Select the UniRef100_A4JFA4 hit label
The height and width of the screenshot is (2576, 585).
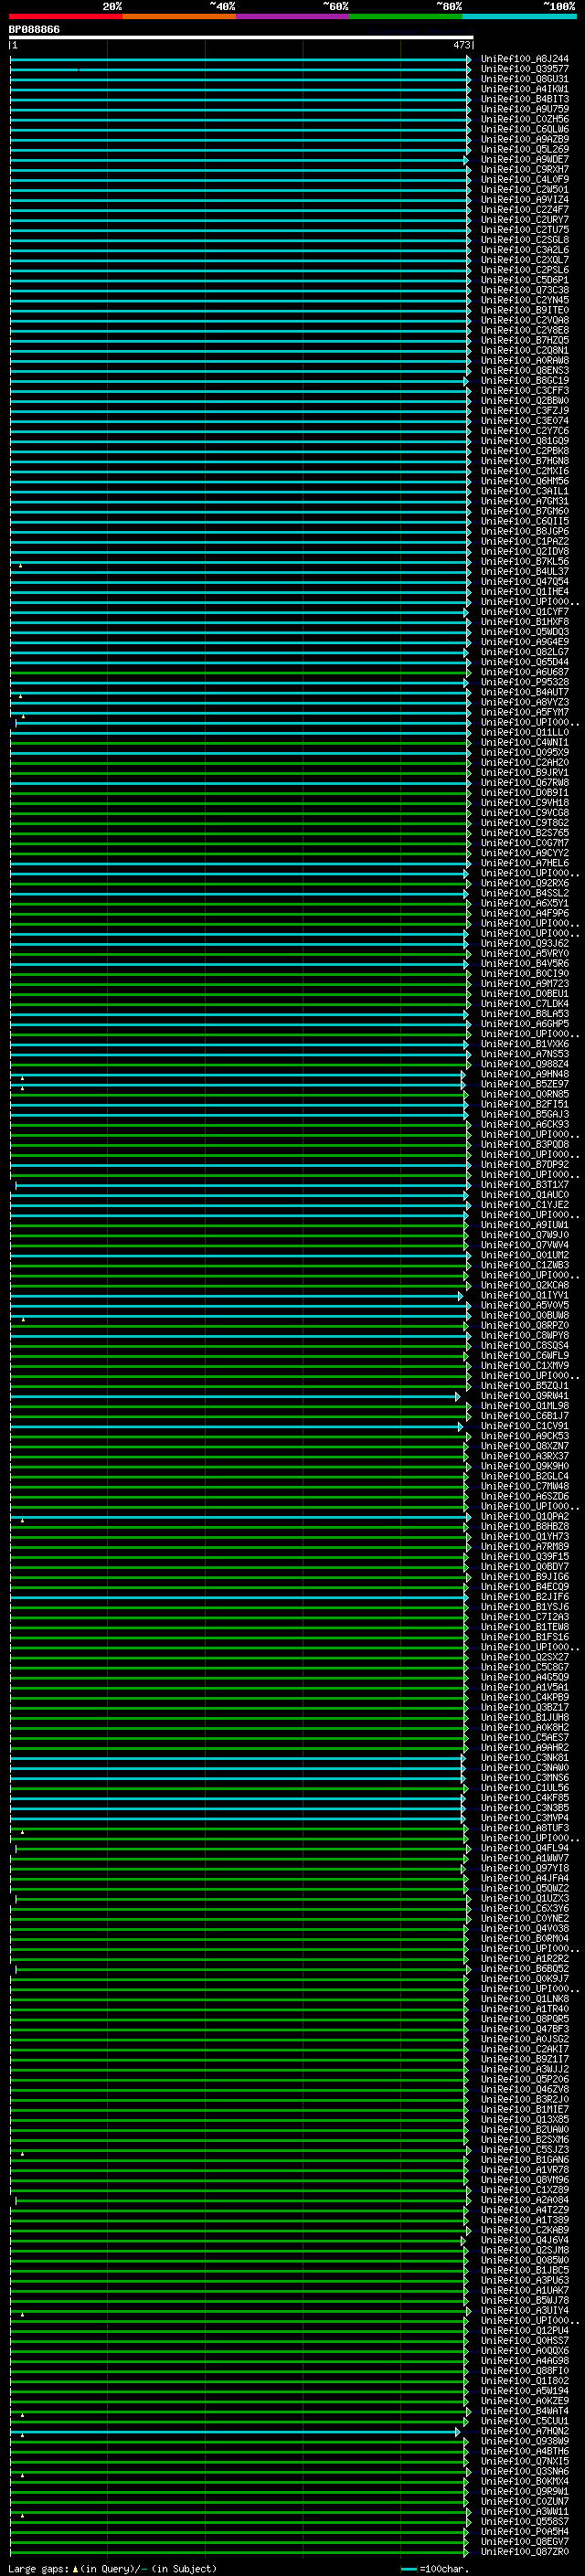tap(524, 1878)
